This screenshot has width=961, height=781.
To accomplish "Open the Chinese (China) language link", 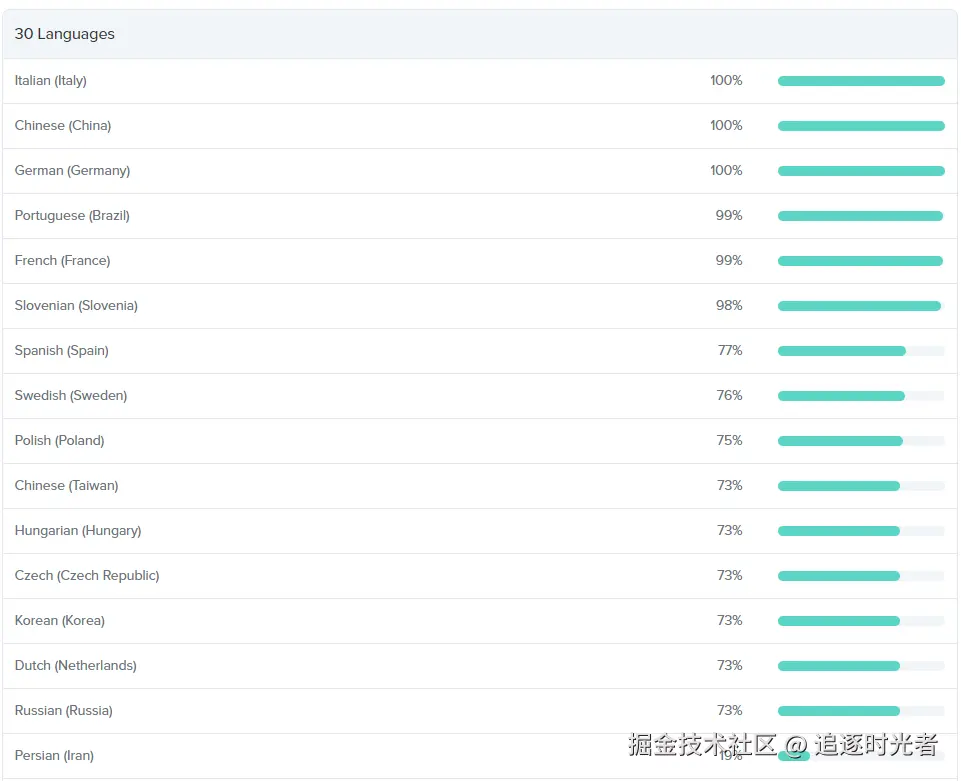I will (63, 126).
